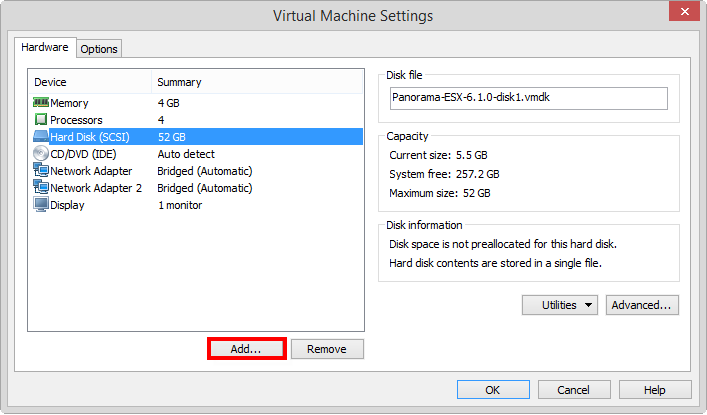Click the Disk file path field
The width and height of the screenshot is (707, 415).
tap(528, 98)
